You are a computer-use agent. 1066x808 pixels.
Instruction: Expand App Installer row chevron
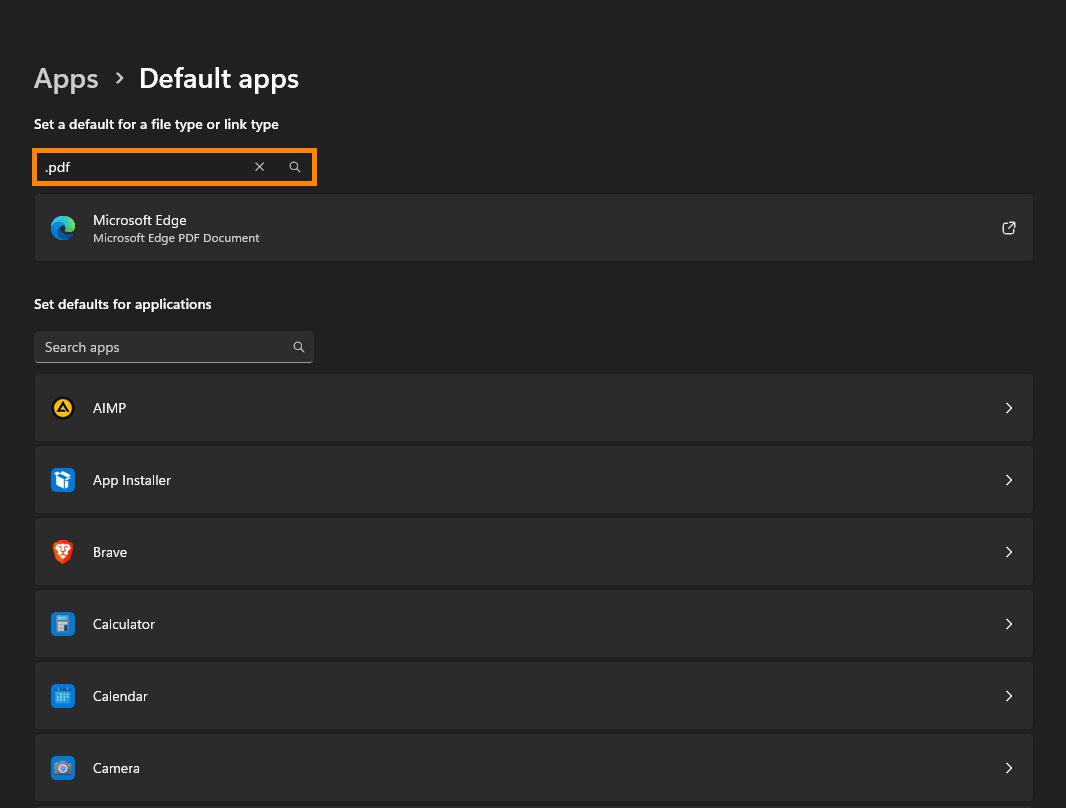click(1009, 480)
